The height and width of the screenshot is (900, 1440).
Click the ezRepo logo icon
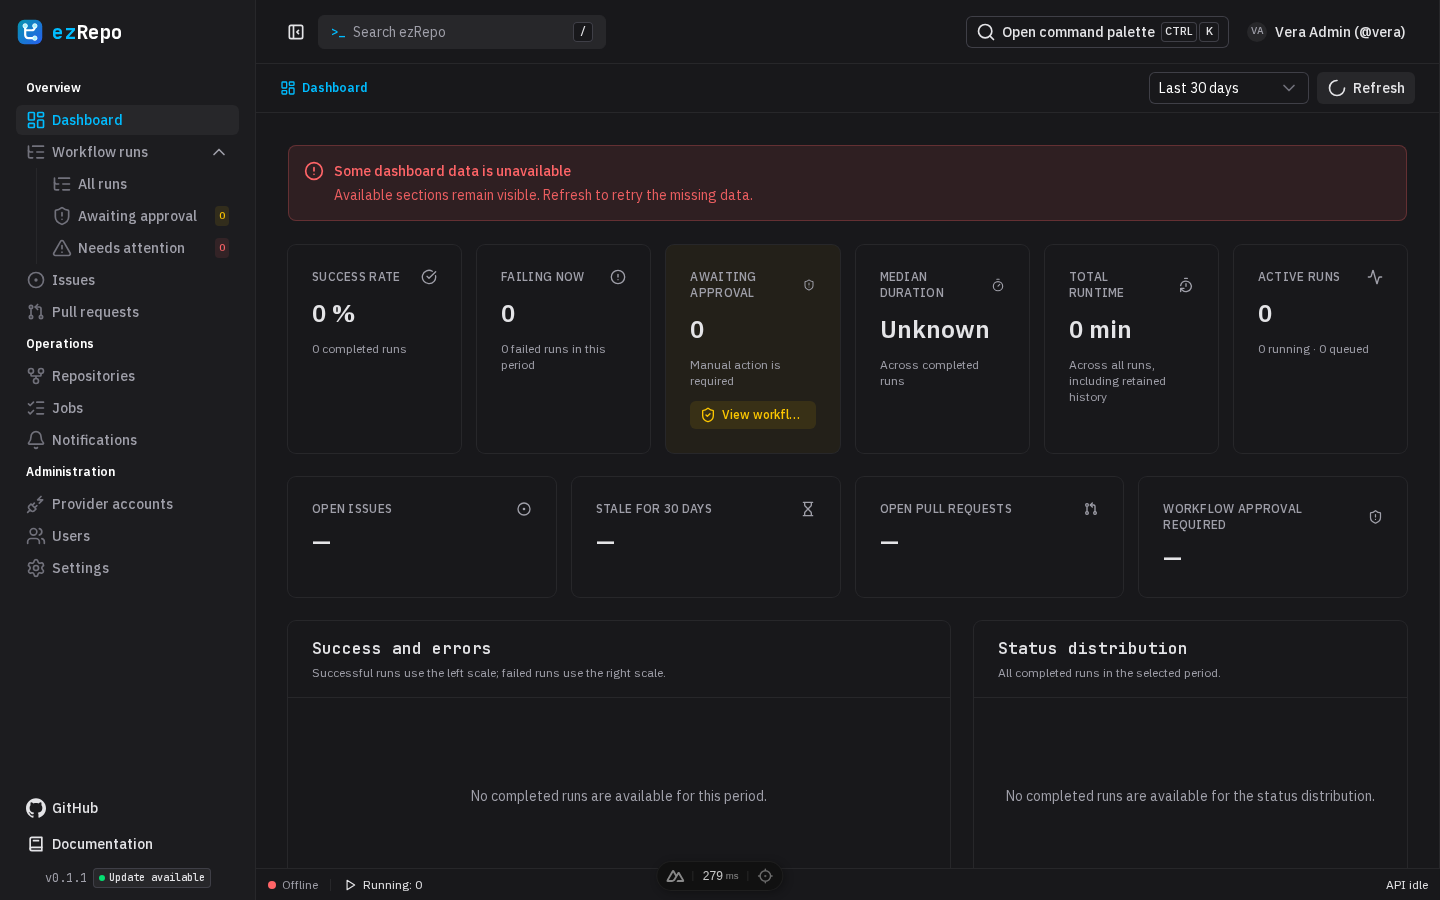pyautogui.click(x=30, y=32)
